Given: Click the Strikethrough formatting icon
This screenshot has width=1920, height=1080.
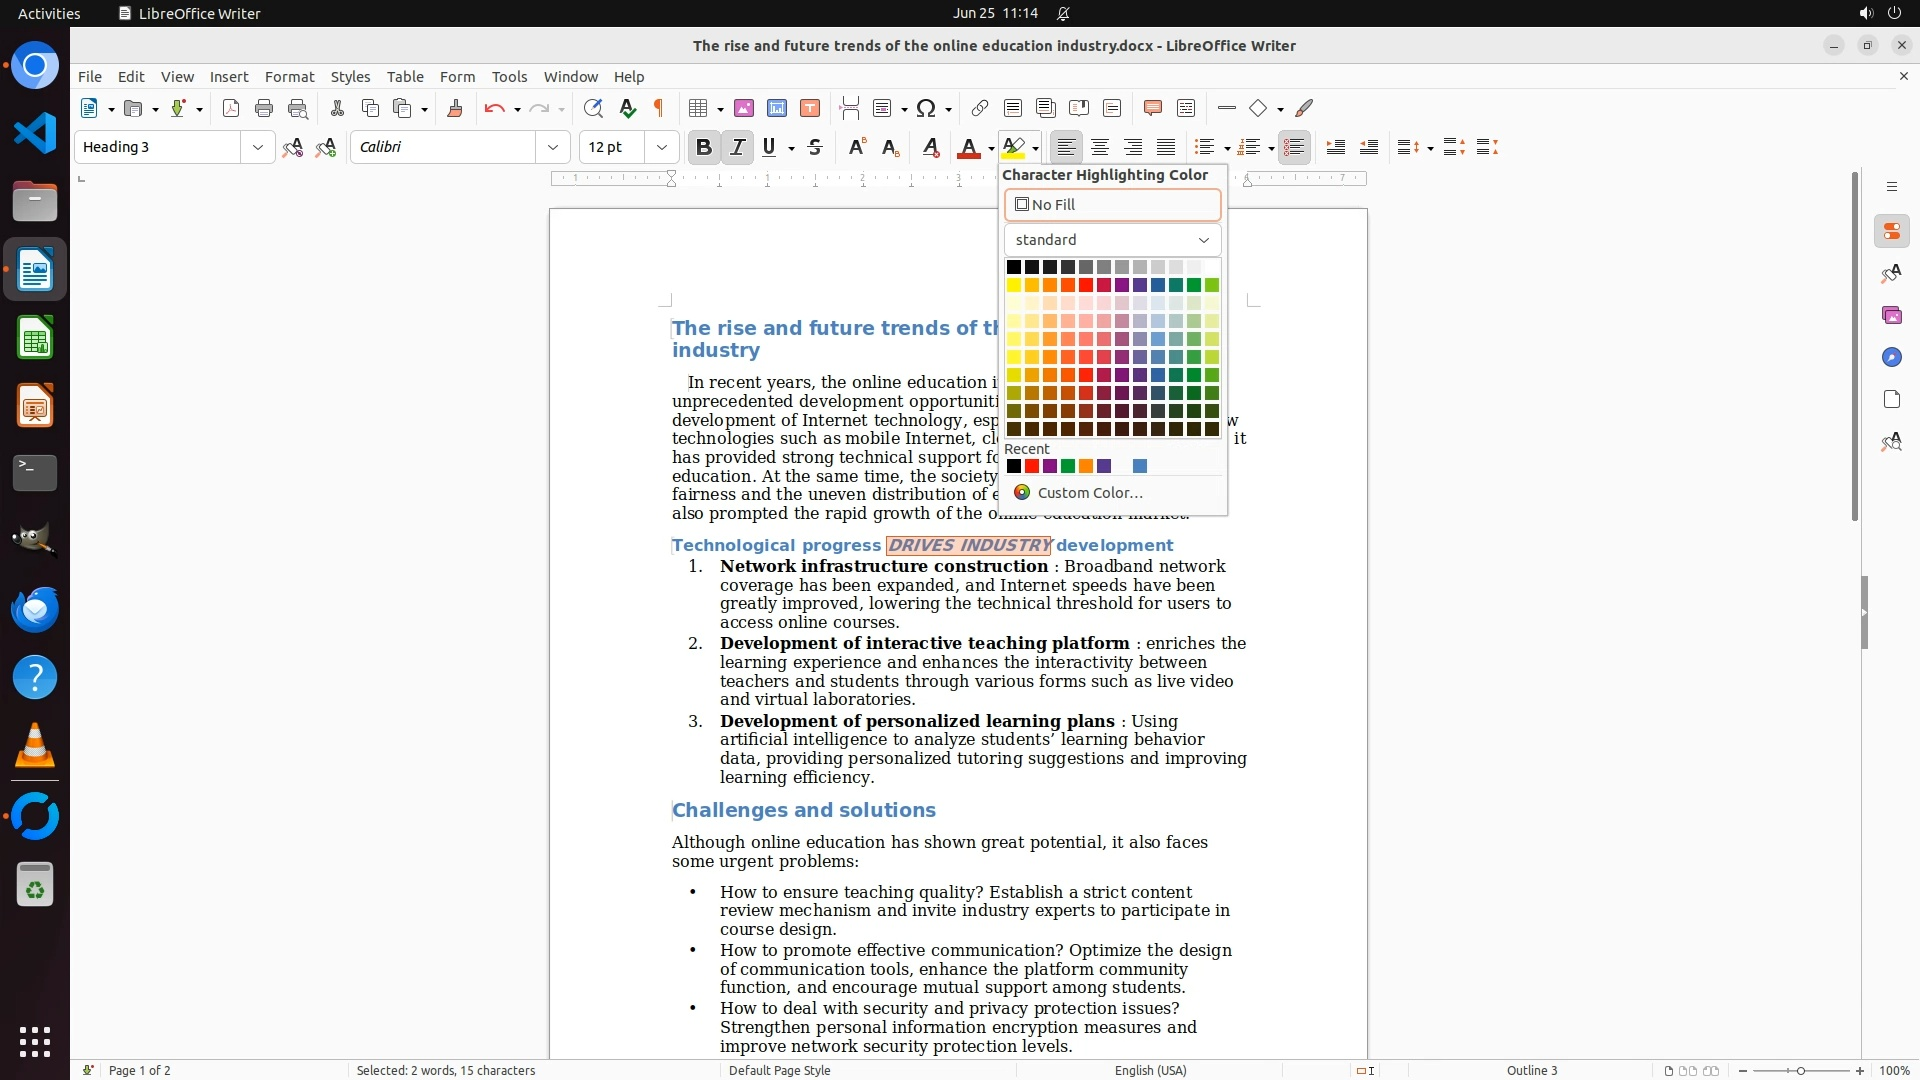Looking at the screenshot, I should pyautogui.click(x=815, y=147).
